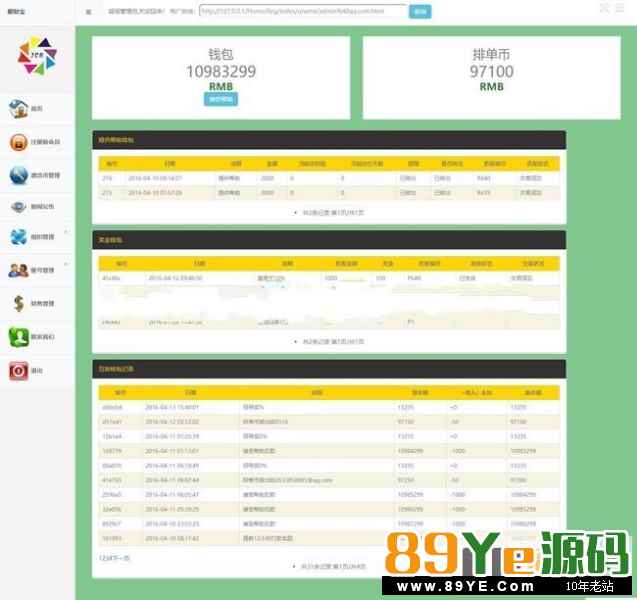Click first row of top table
This screenshot has width=637, height=600.
pos(329,178)
